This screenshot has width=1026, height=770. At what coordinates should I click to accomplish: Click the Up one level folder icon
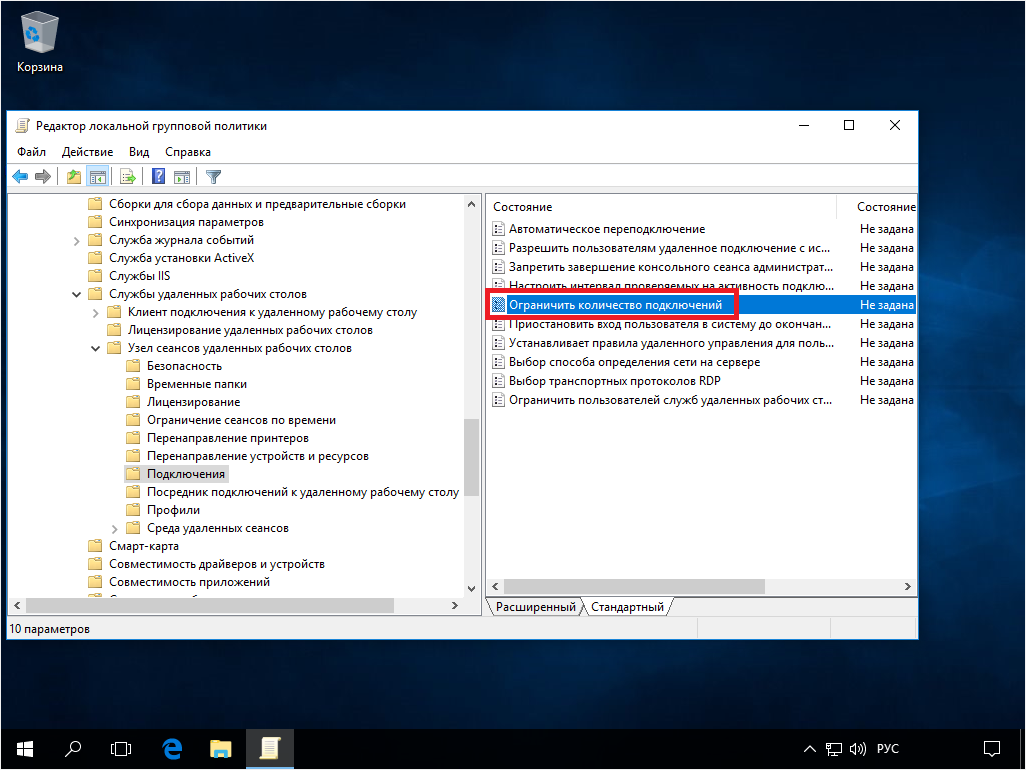click(73, 177)
